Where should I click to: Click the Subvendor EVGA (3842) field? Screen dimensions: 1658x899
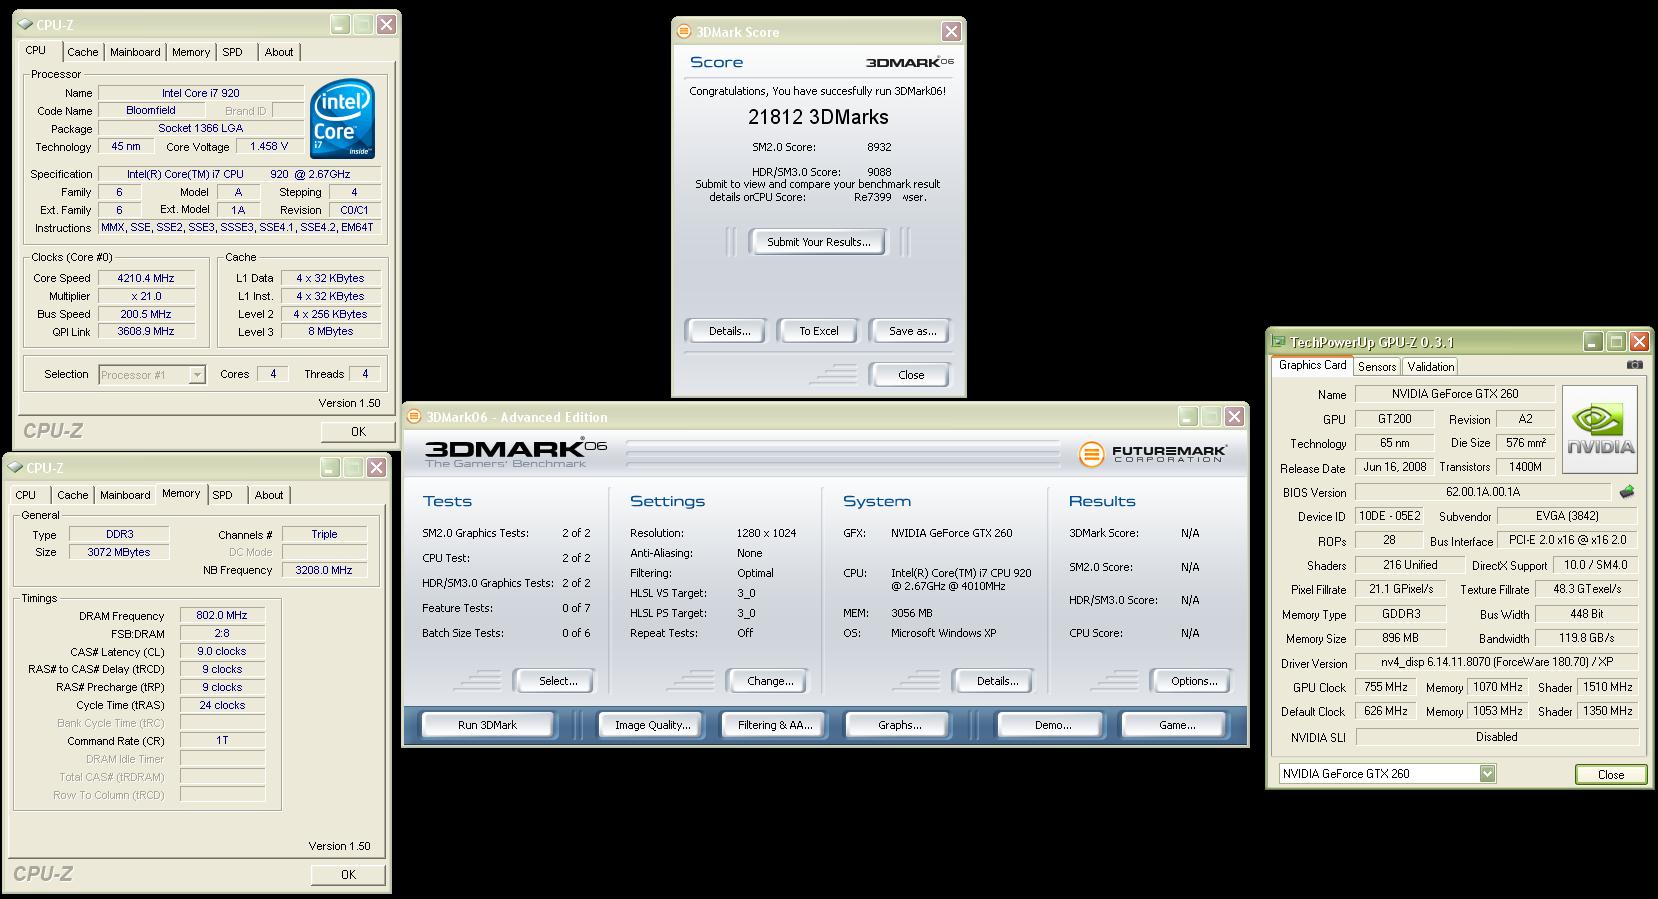1566,517
